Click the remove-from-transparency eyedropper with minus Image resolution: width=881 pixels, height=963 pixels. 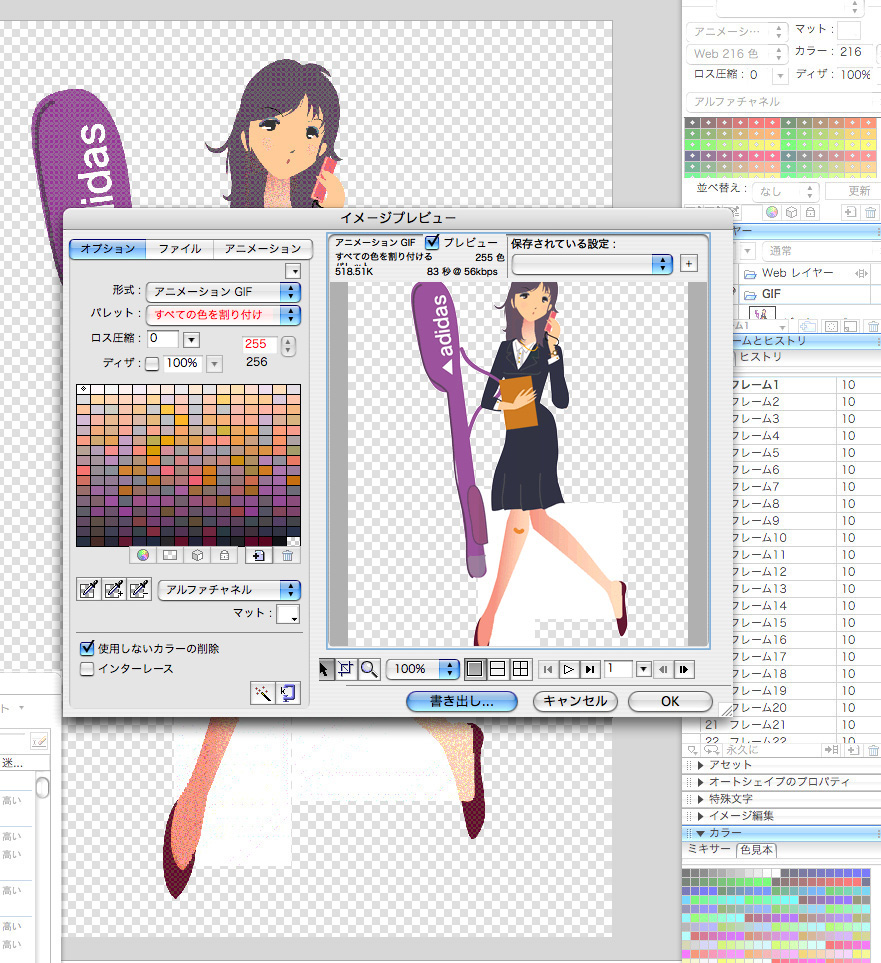pos(139,590)
